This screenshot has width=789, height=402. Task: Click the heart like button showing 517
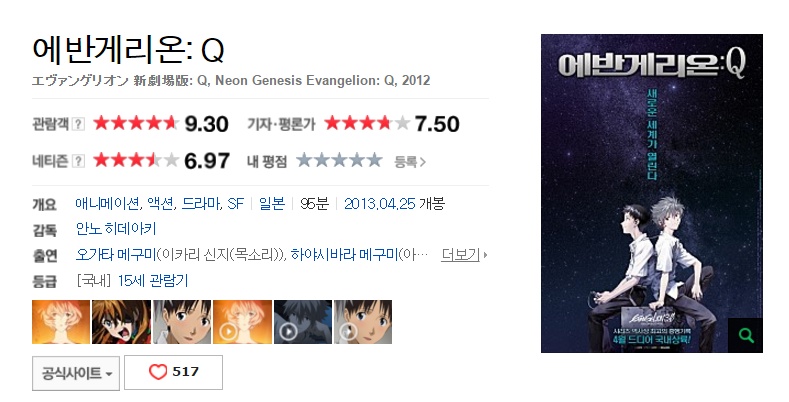click(x=173, y=373)
